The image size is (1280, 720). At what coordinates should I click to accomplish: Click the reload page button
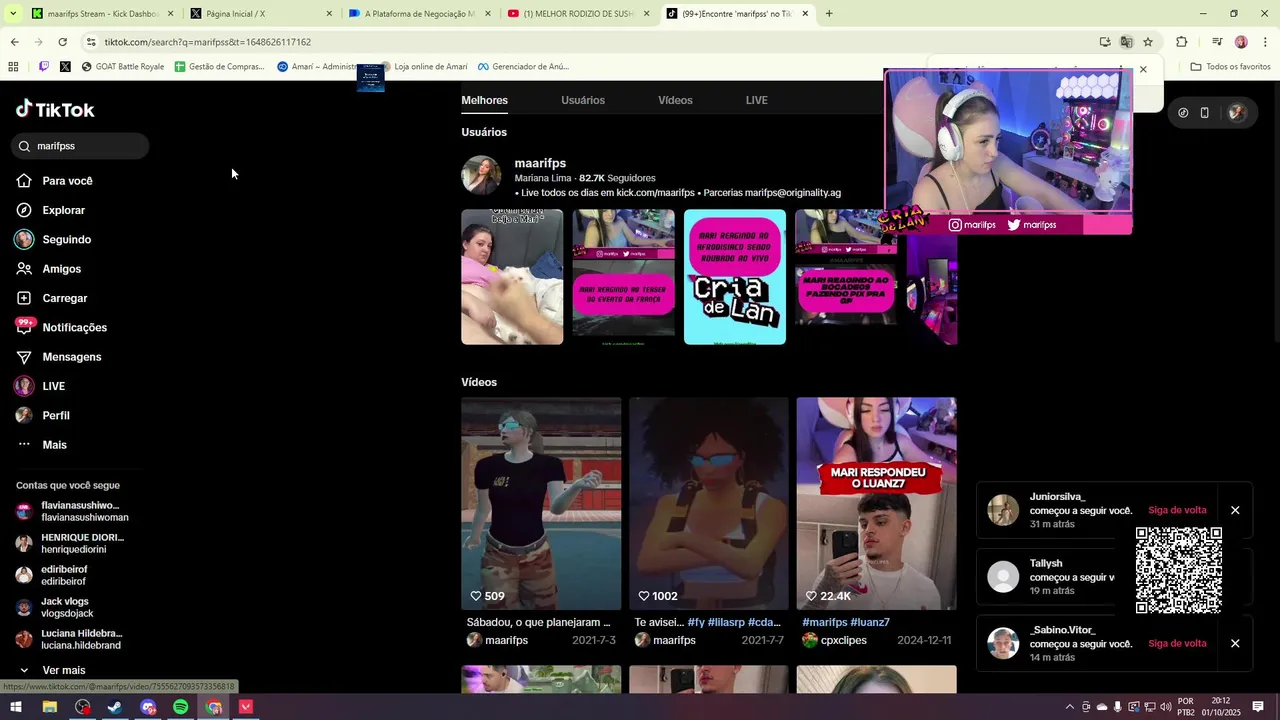tap(62, 42)
